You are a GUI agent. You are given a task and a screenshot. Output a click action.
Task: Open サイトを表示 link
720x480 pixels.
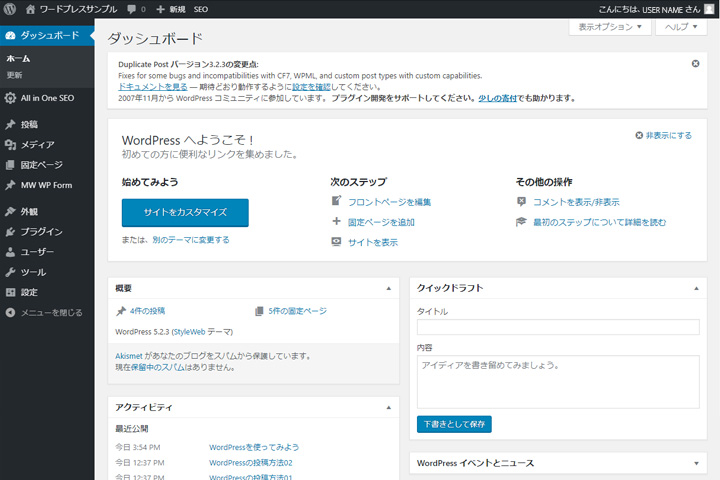tap(373, 243)
